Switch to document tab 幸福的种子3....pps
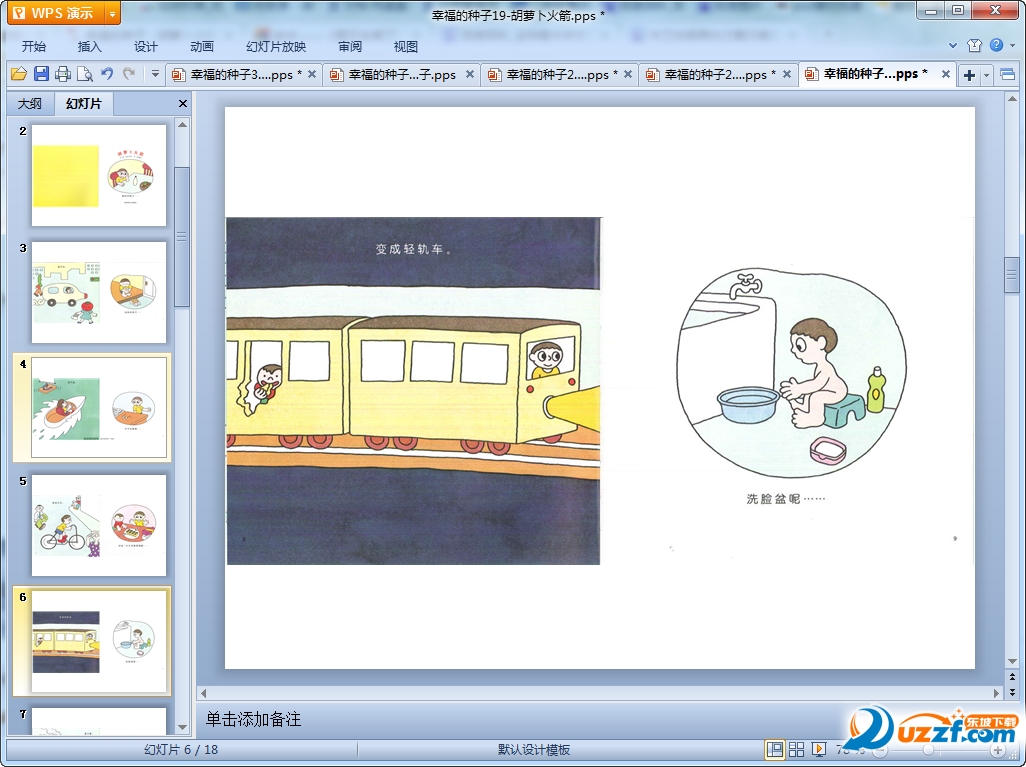1026x767 pixels. click(x=243, y=75)
